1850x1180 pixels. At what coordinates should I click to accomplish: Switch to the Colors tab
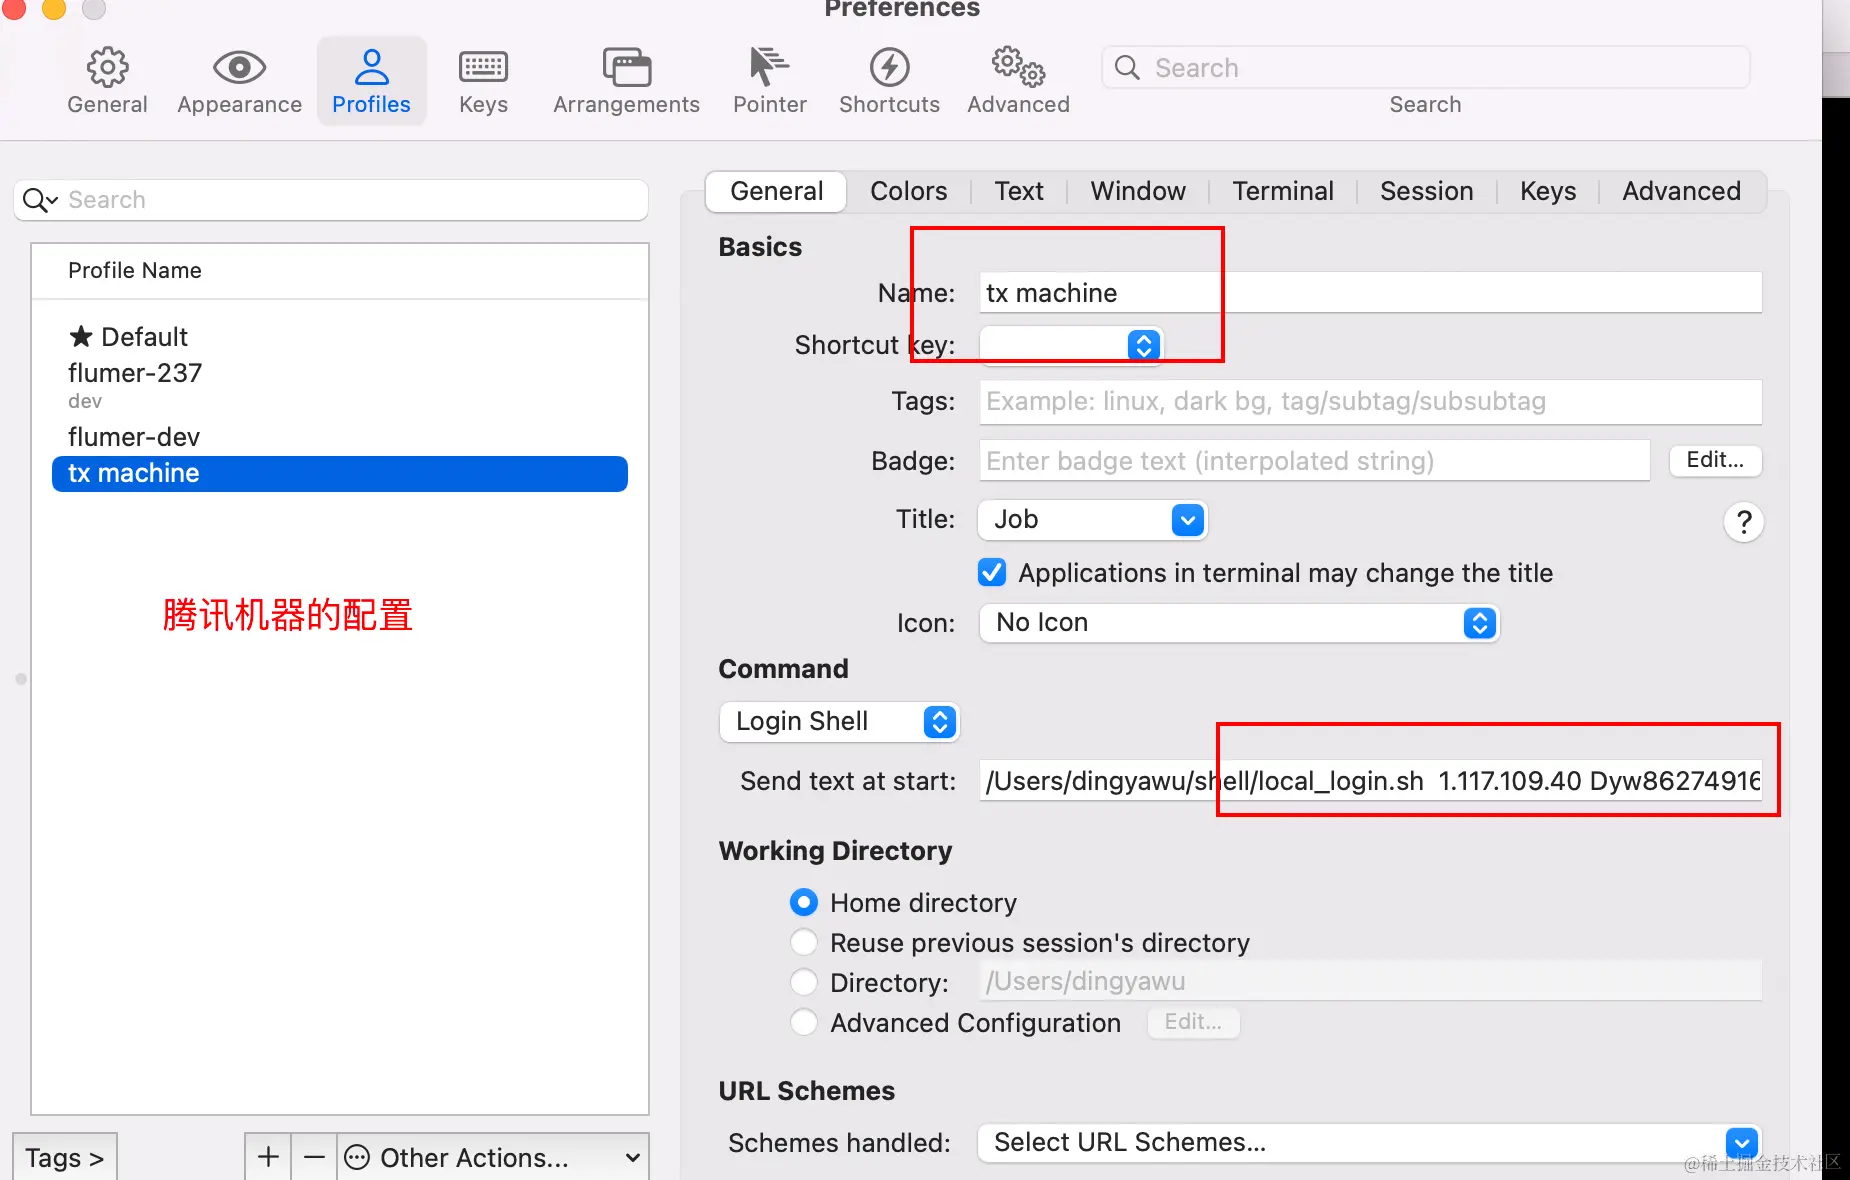tap(908, 191)
